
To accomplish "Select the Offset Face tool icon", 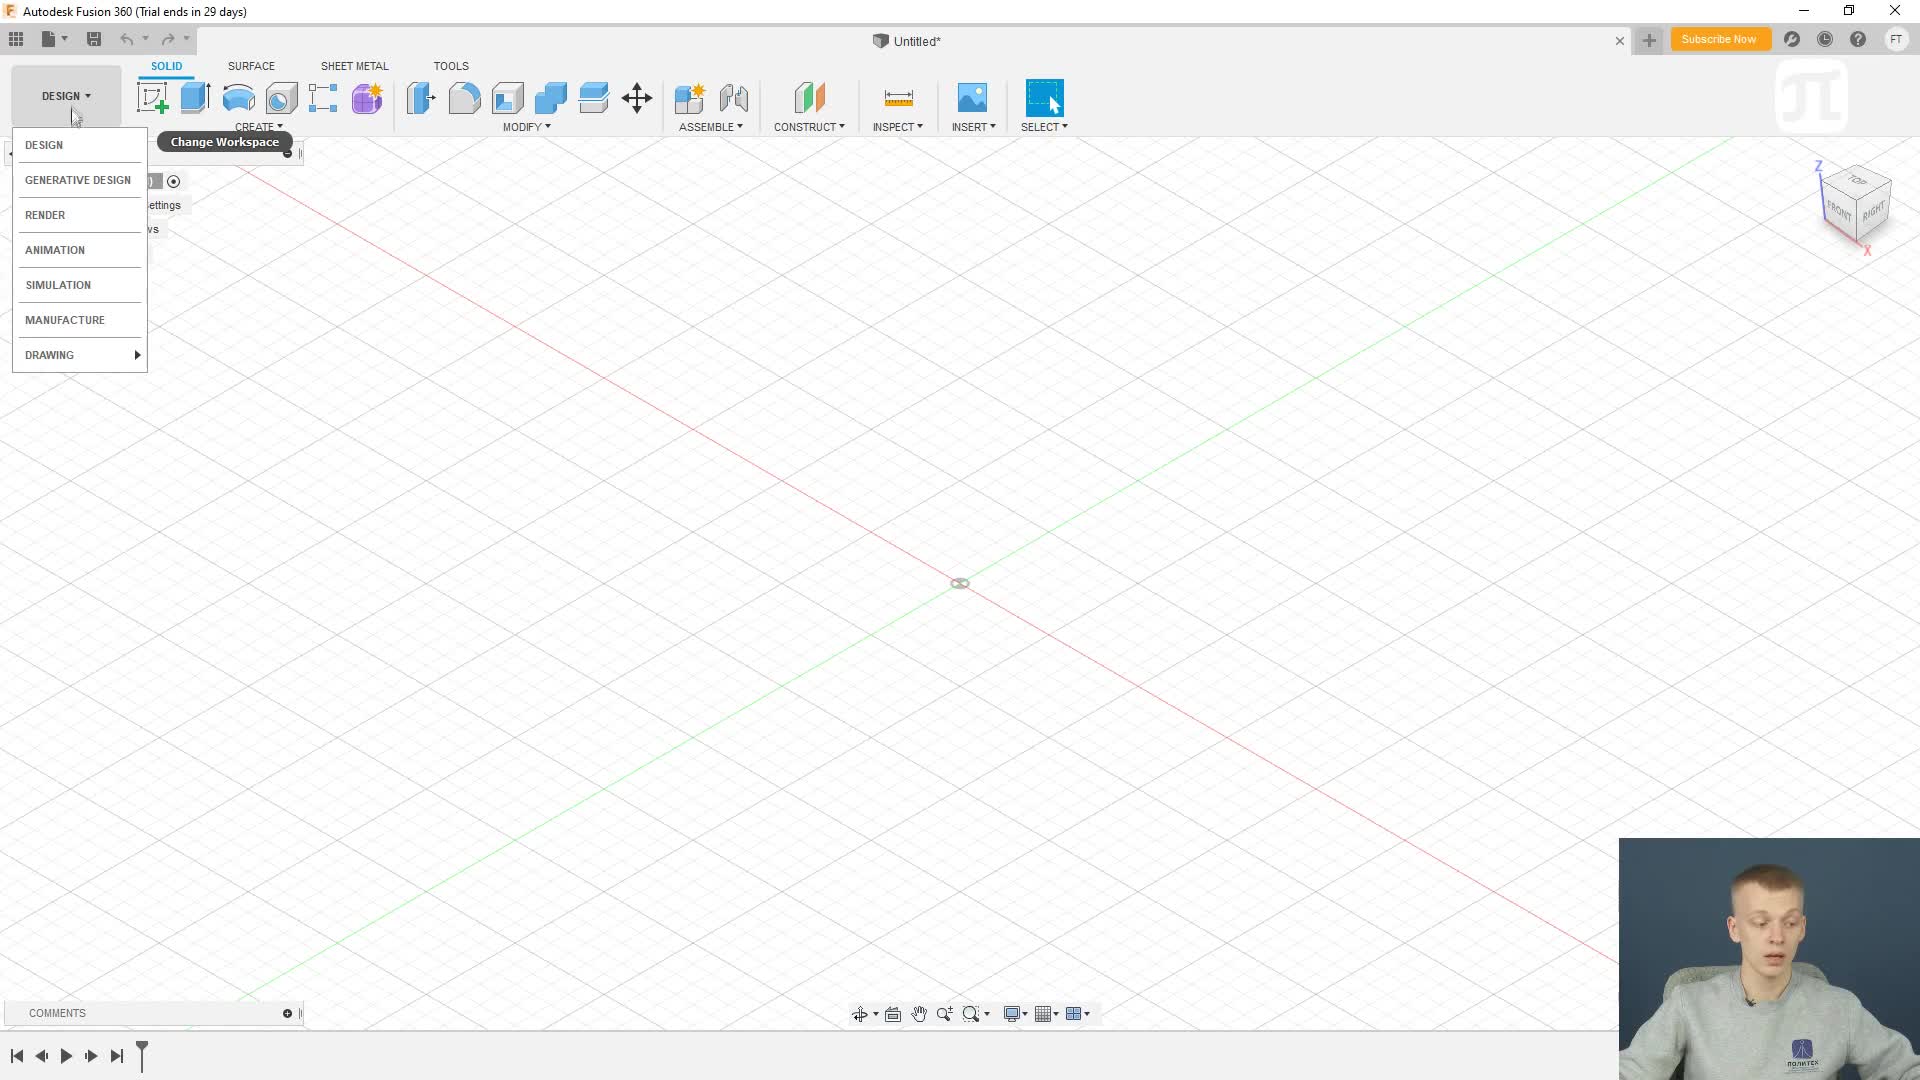I will click(593, 98).
